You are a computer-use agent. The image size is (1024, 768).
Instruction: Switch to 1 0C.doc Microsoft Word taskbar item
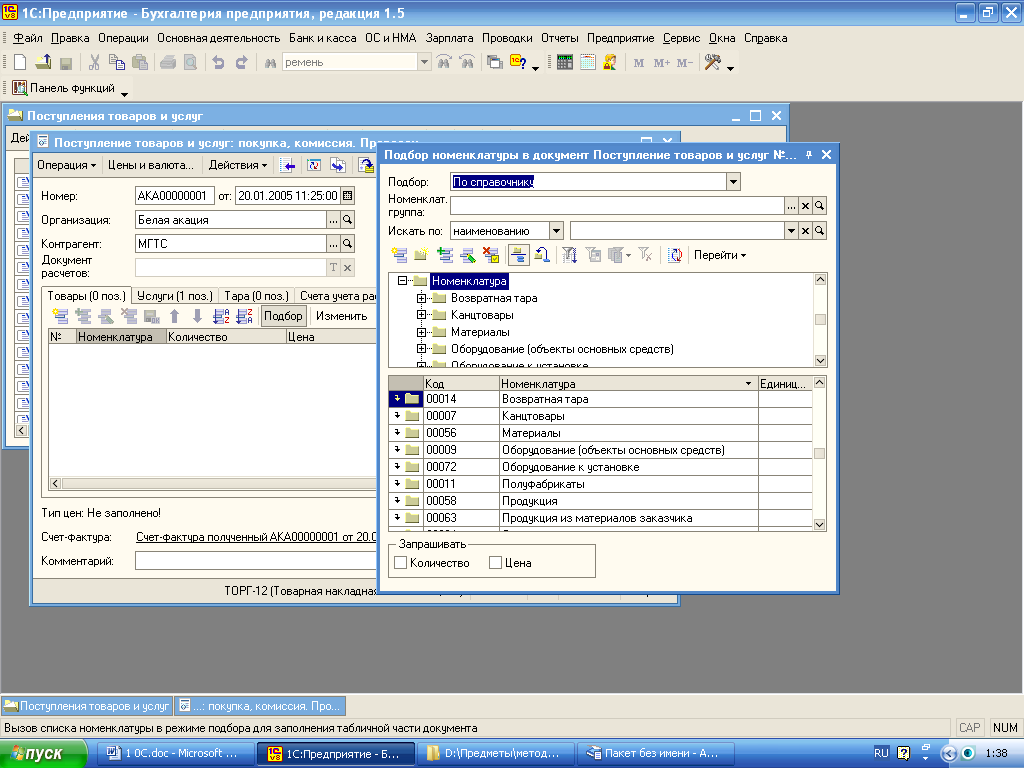[x=176, y=754]
